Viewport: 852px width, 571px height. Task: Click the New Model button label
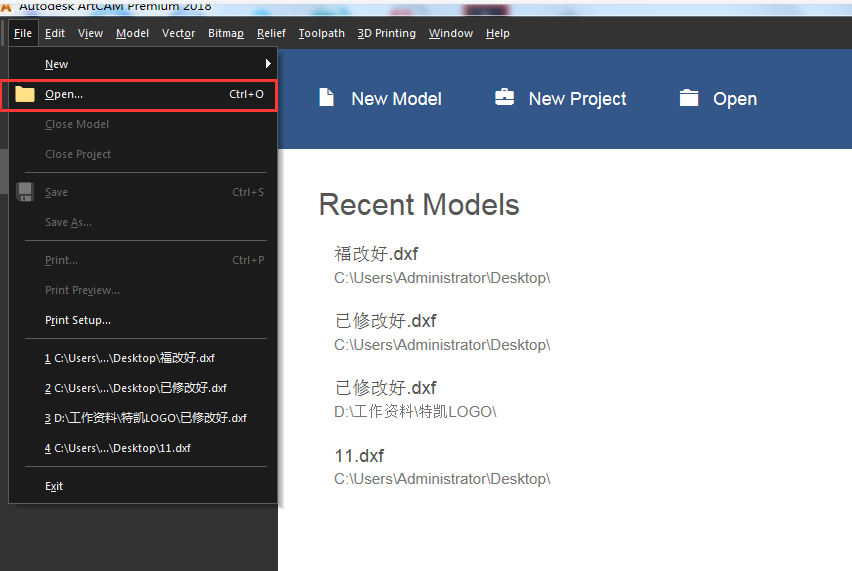(396, 99)
